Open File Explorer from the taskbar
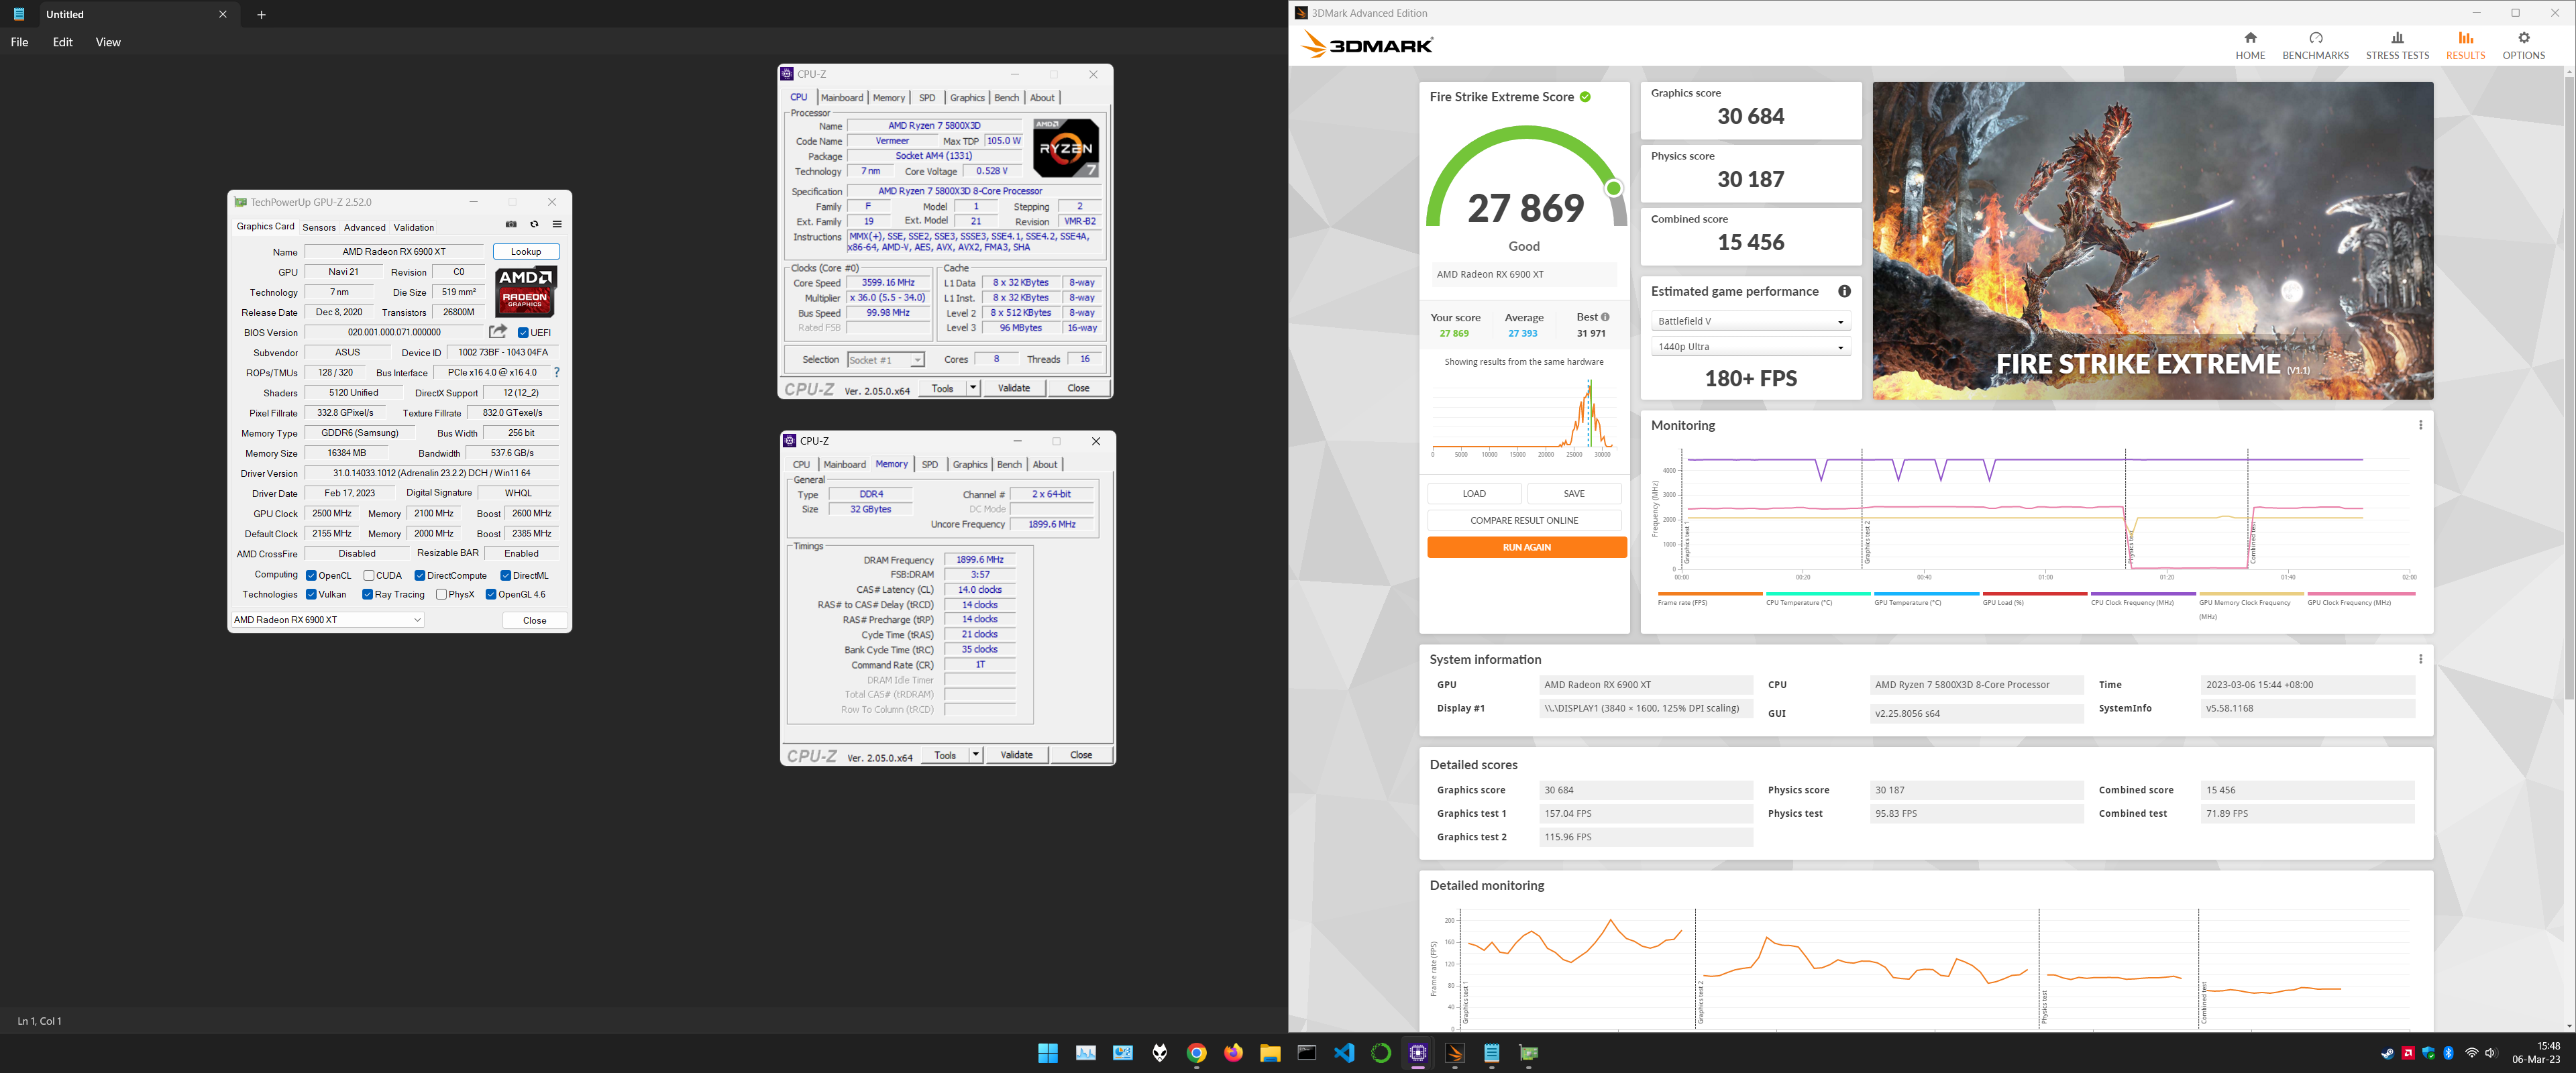Screen dimensions: 2576x1073 (x=1270, y=1053)
